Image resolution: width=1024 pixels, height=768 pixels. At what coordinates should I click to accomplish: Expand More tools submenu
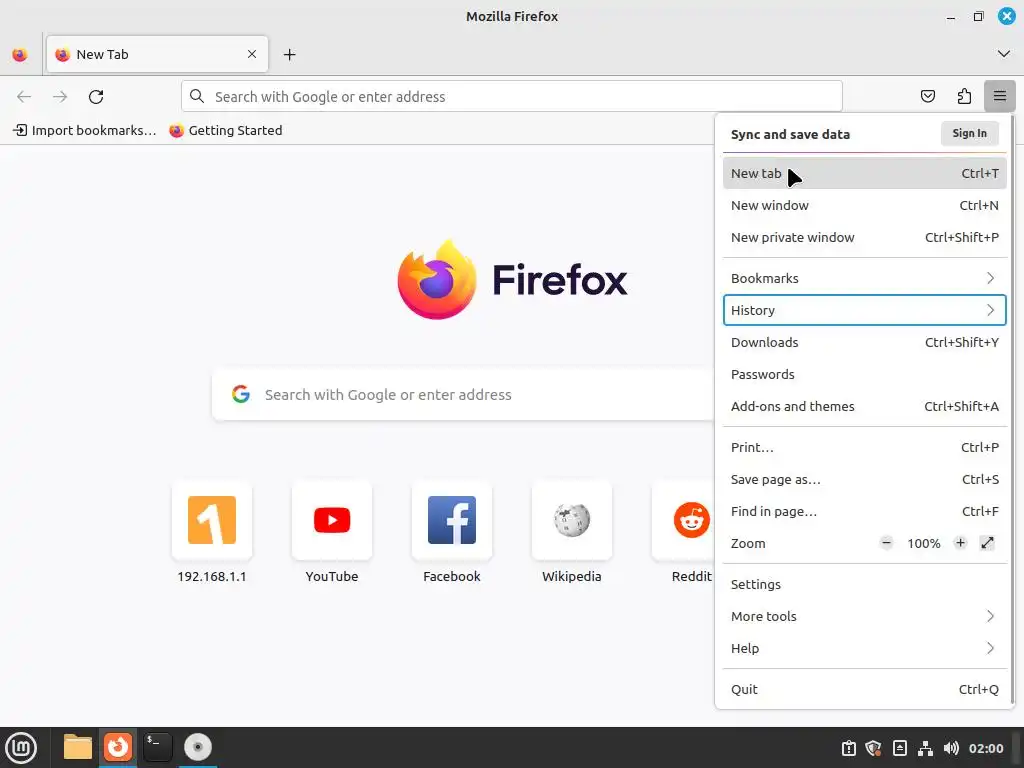864,616
